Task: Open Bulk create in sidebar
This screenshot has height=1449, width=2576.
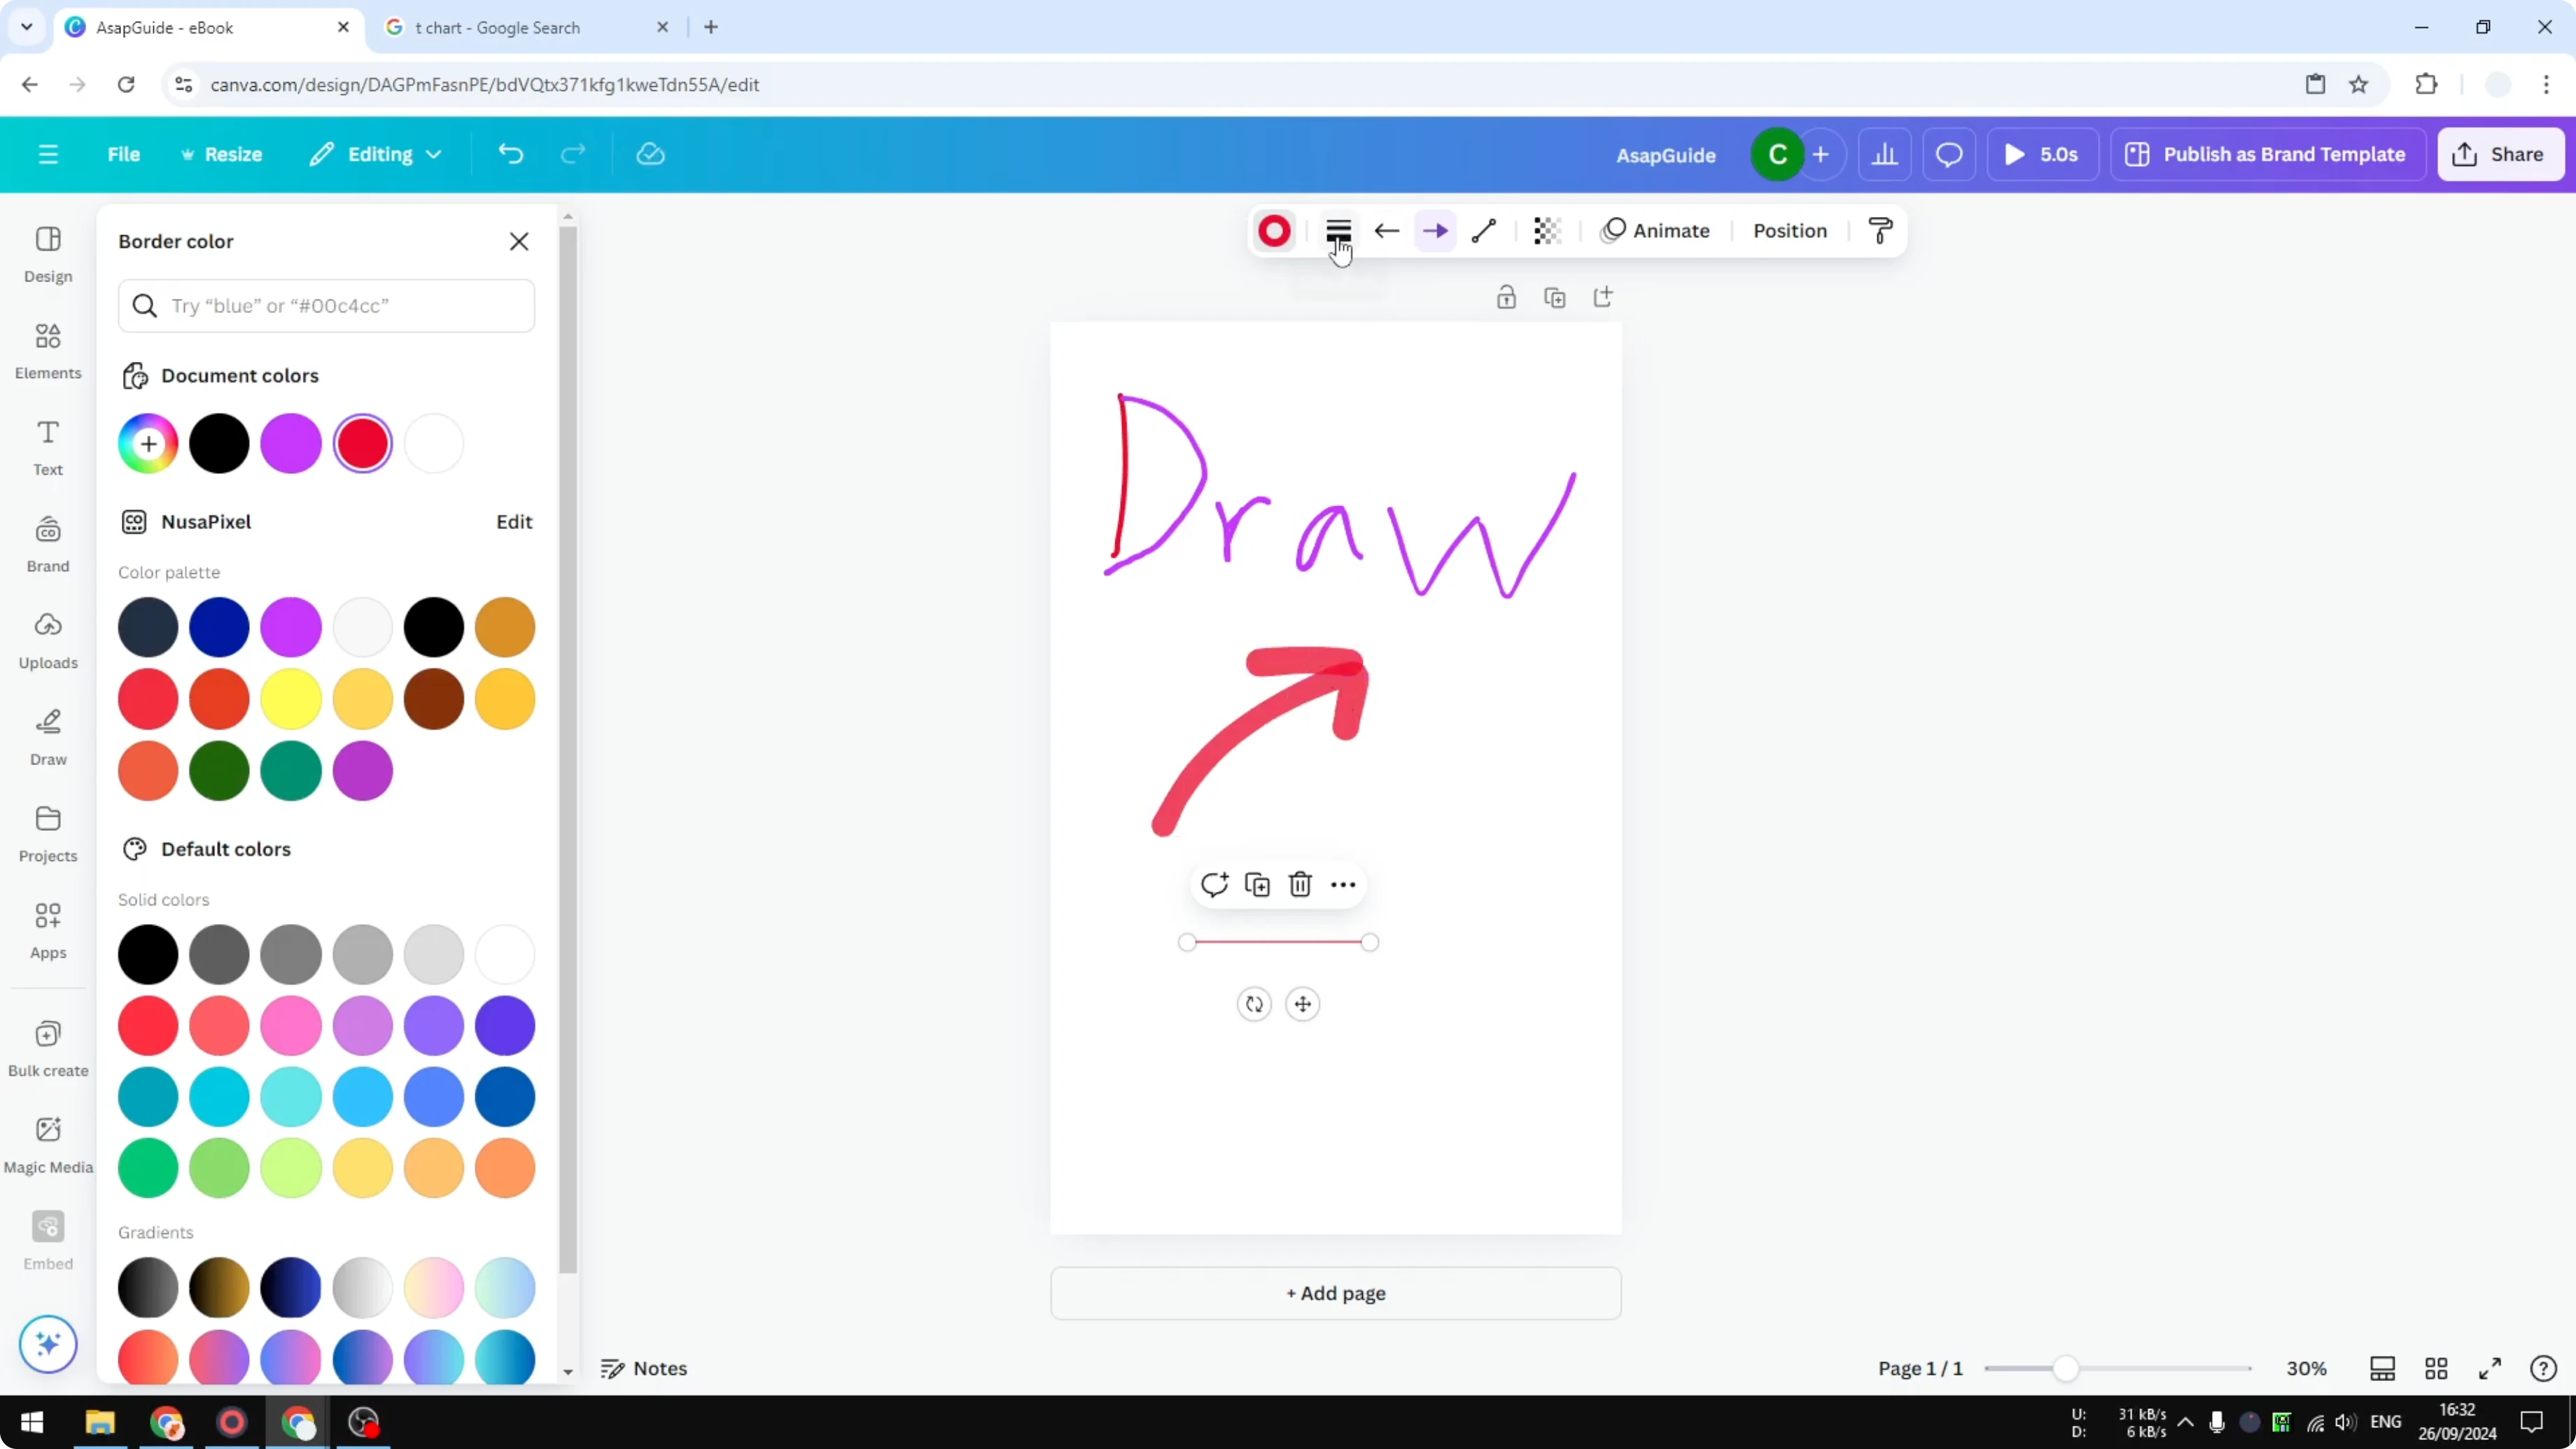Action: [48, 1048]
